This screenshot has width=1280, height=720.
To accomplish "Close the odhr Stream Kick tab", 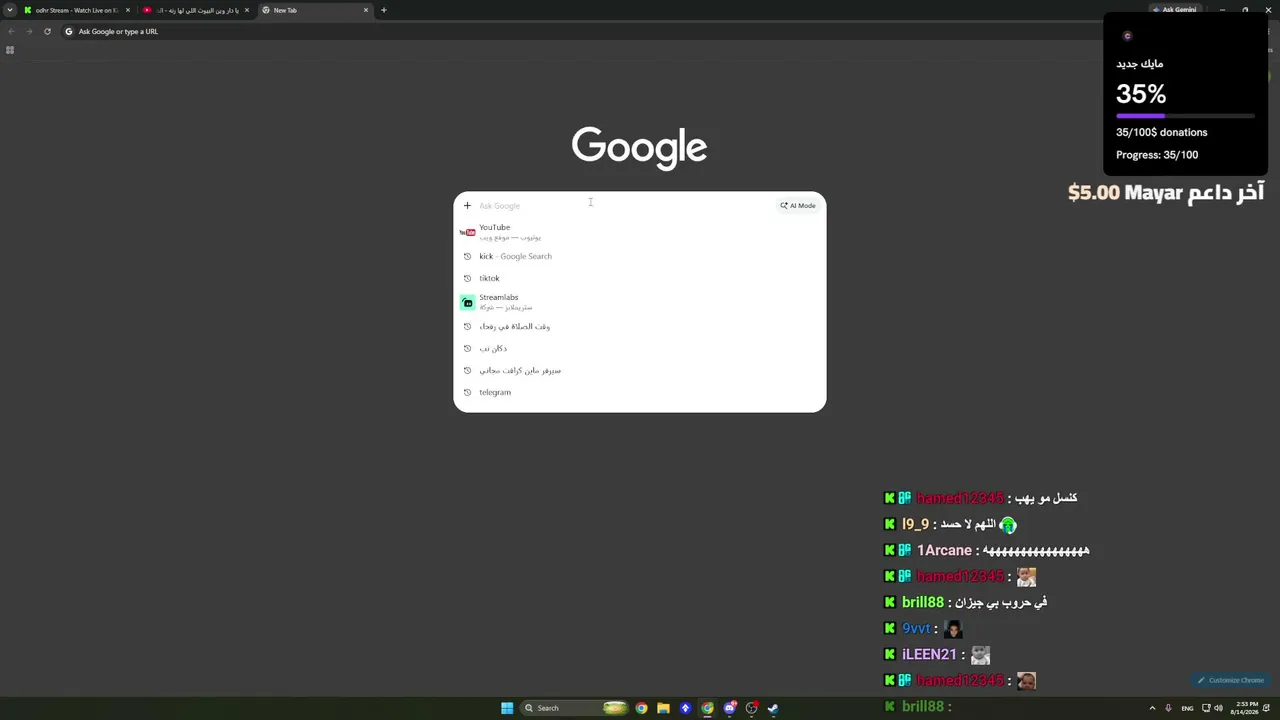I will pos(128,10).
